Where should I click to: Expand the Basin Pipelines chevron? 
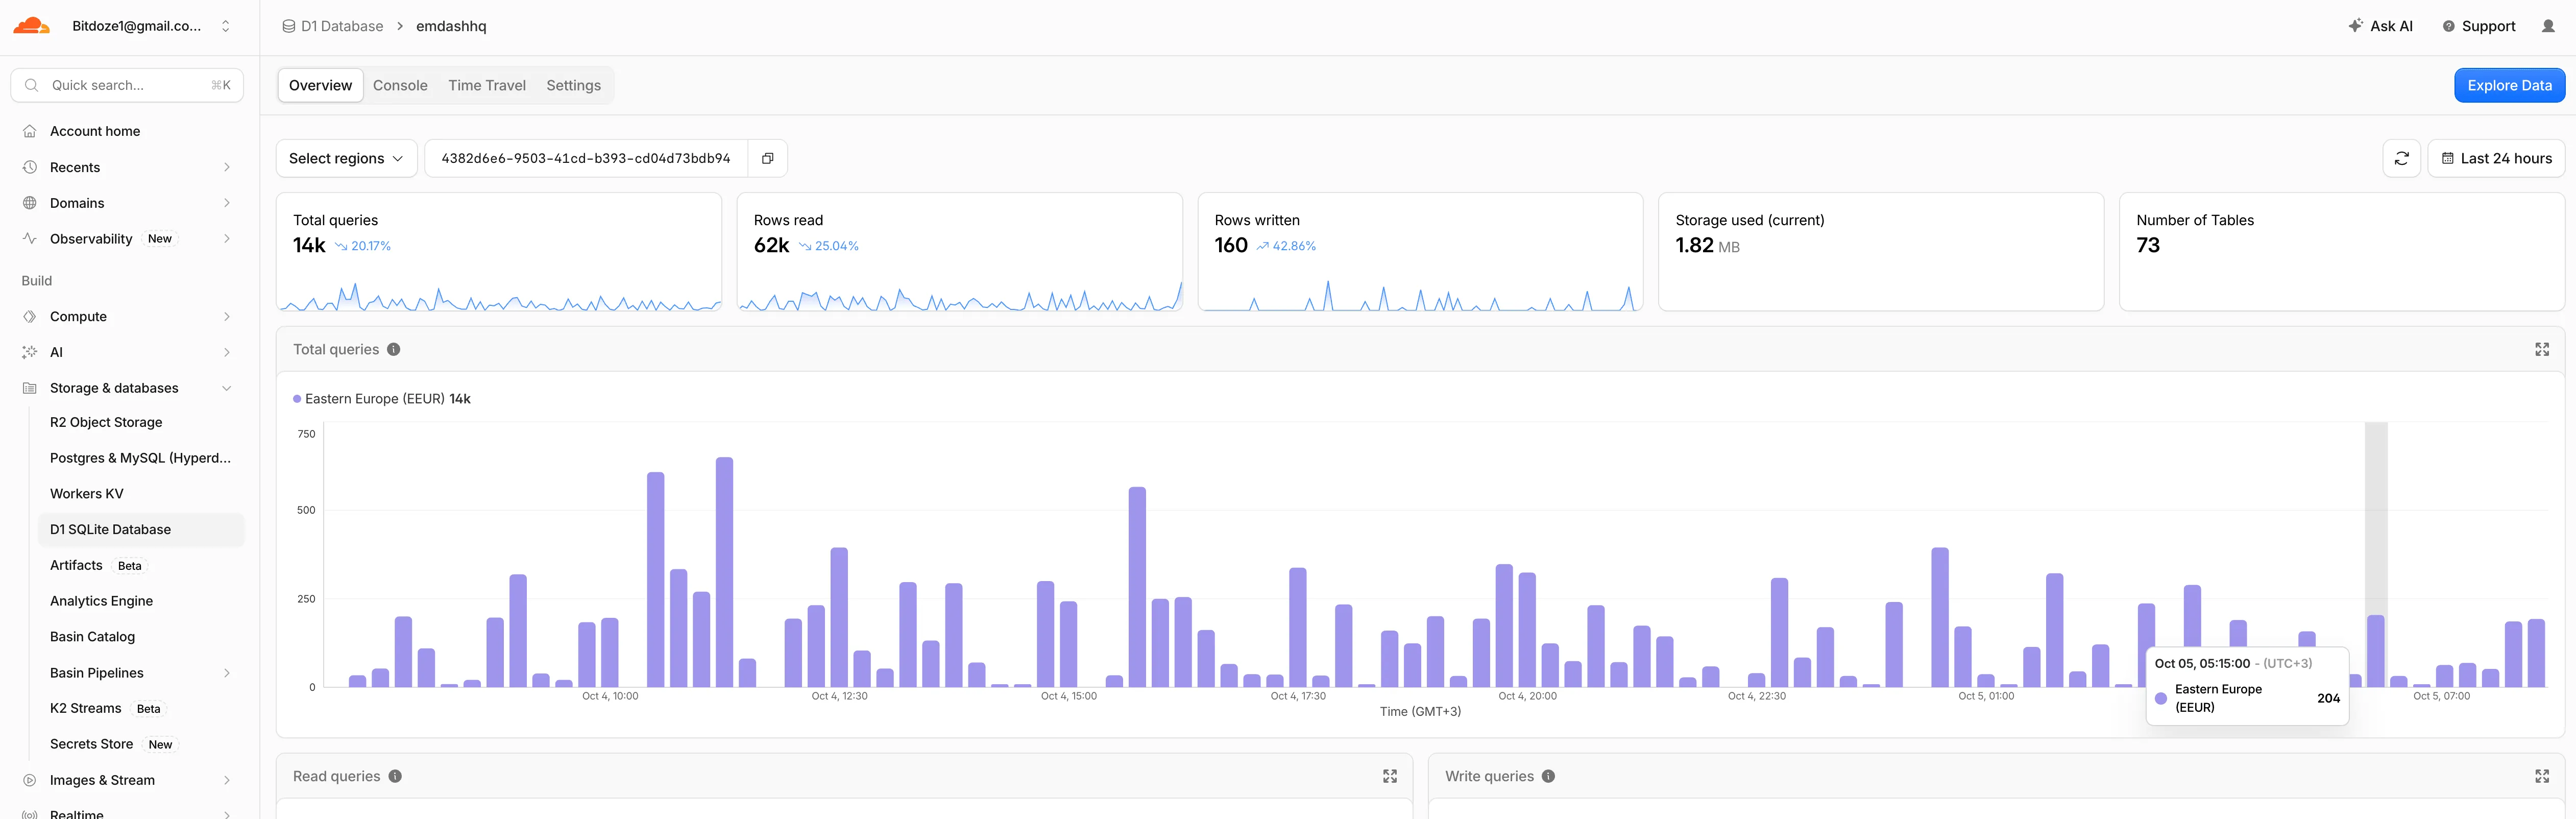coord(227,673)
